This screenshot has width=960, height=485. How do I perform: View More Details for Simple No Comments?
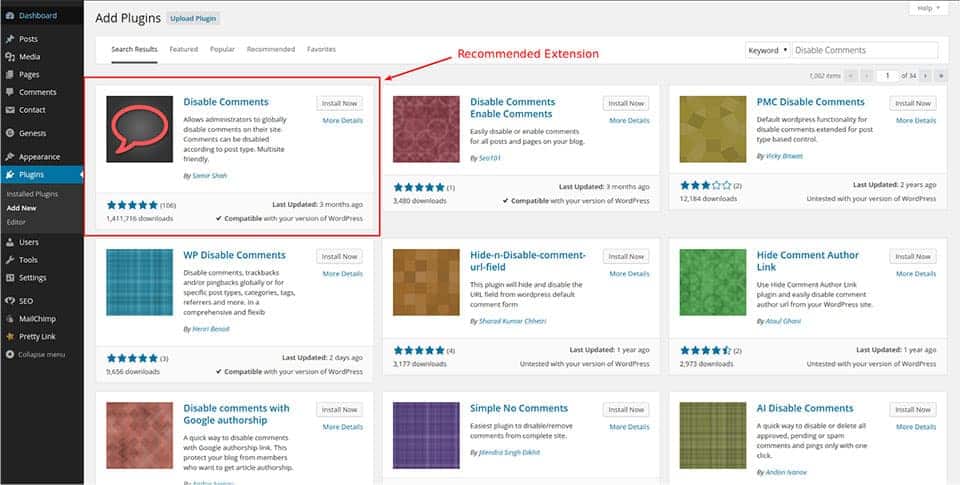[629, 427]
